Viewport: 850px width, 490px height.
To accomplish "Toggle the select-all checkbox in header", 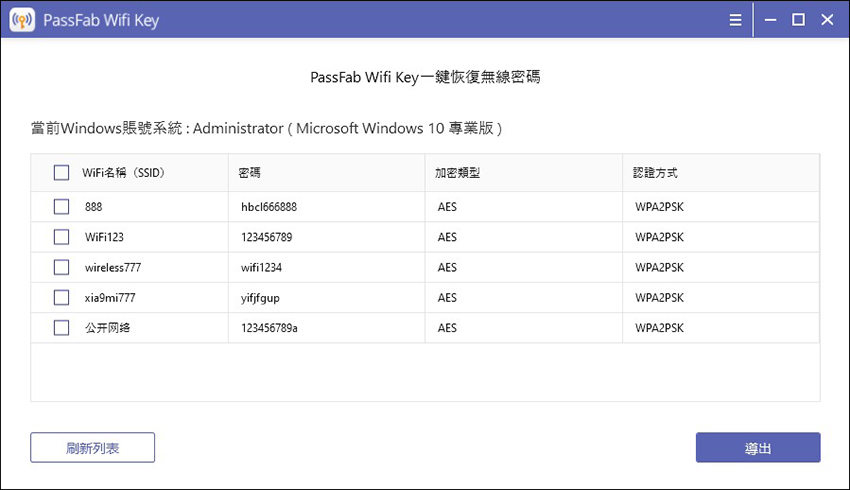I will pyautogui.click(x=61, y=173).
